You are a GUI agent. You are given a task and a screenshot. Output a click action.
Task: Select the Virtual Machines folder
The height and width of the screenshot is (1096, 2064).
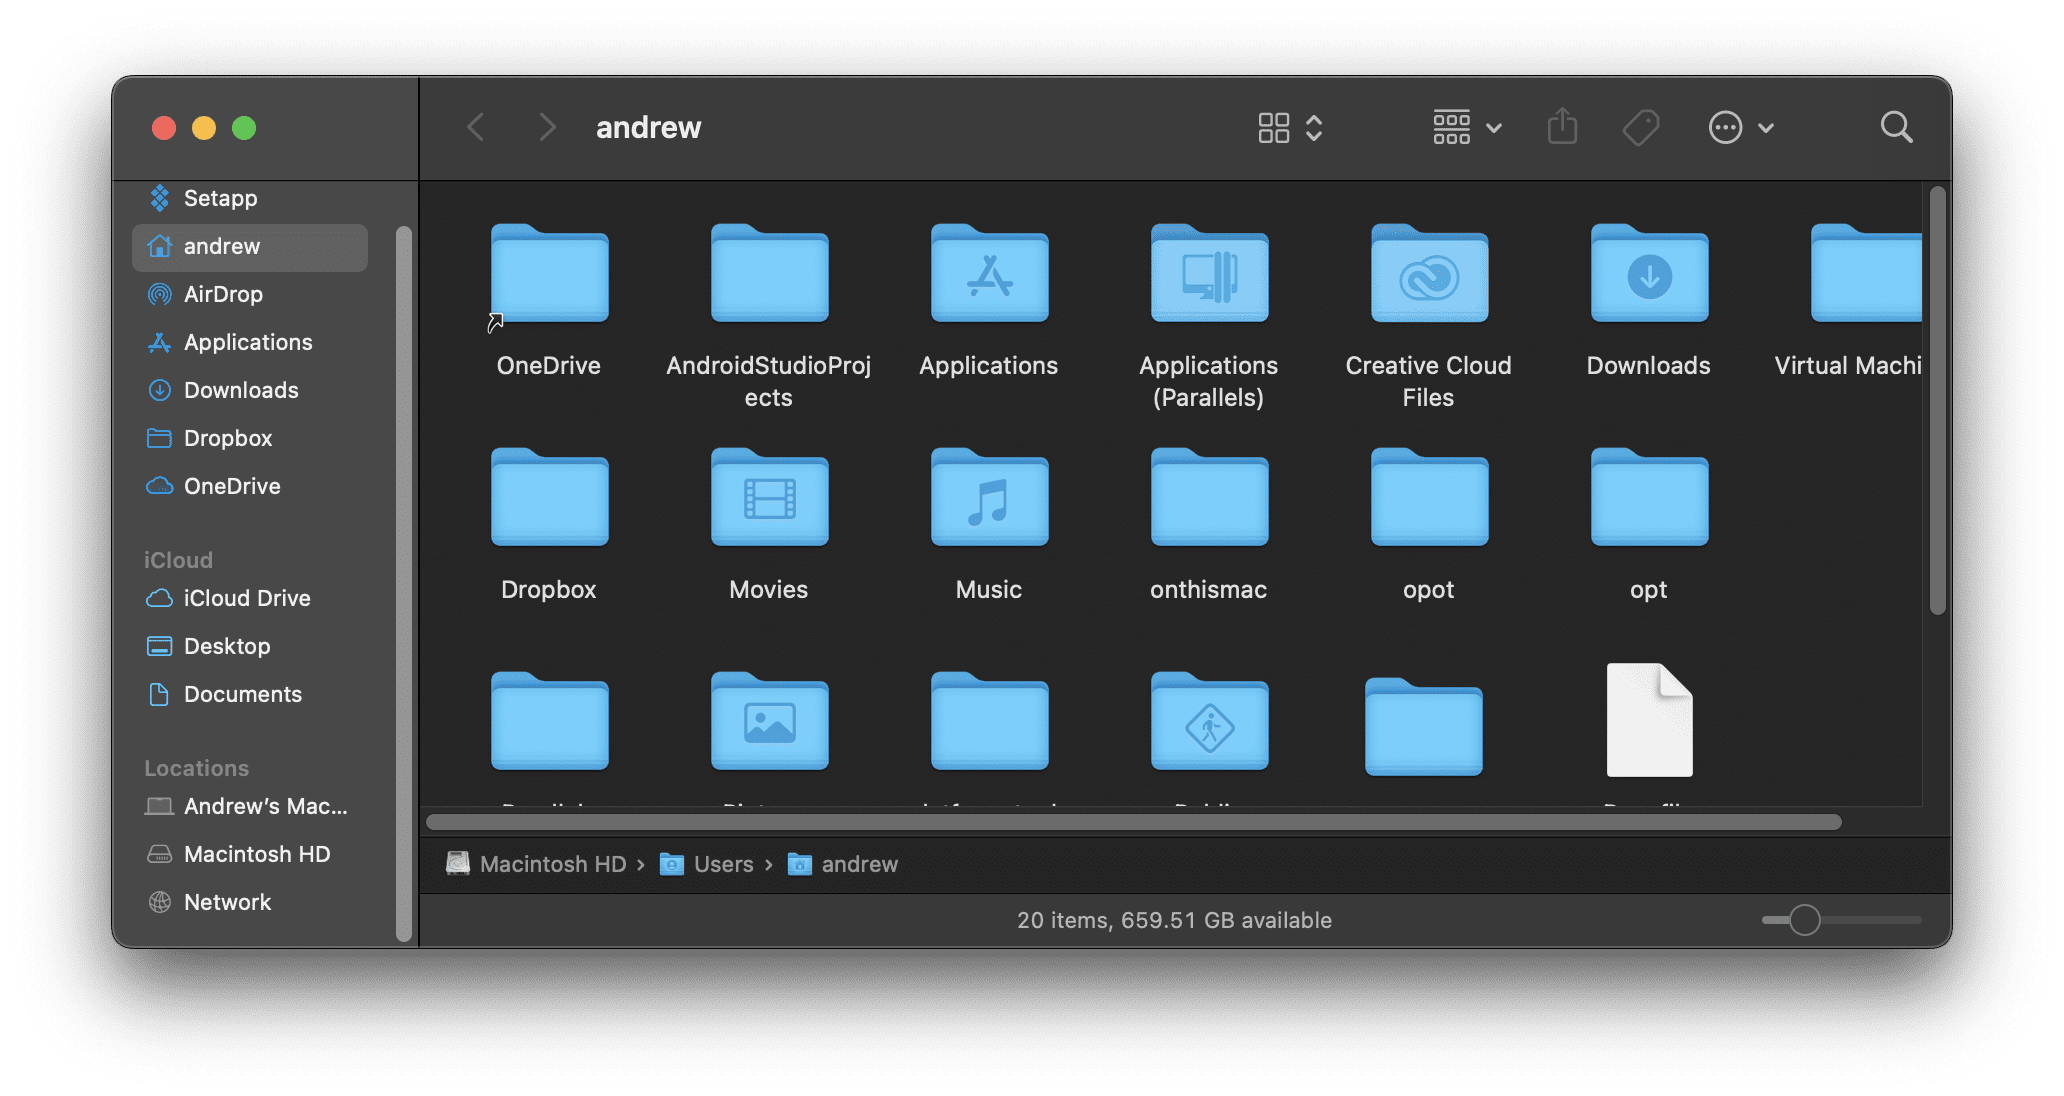[1866, 273]
